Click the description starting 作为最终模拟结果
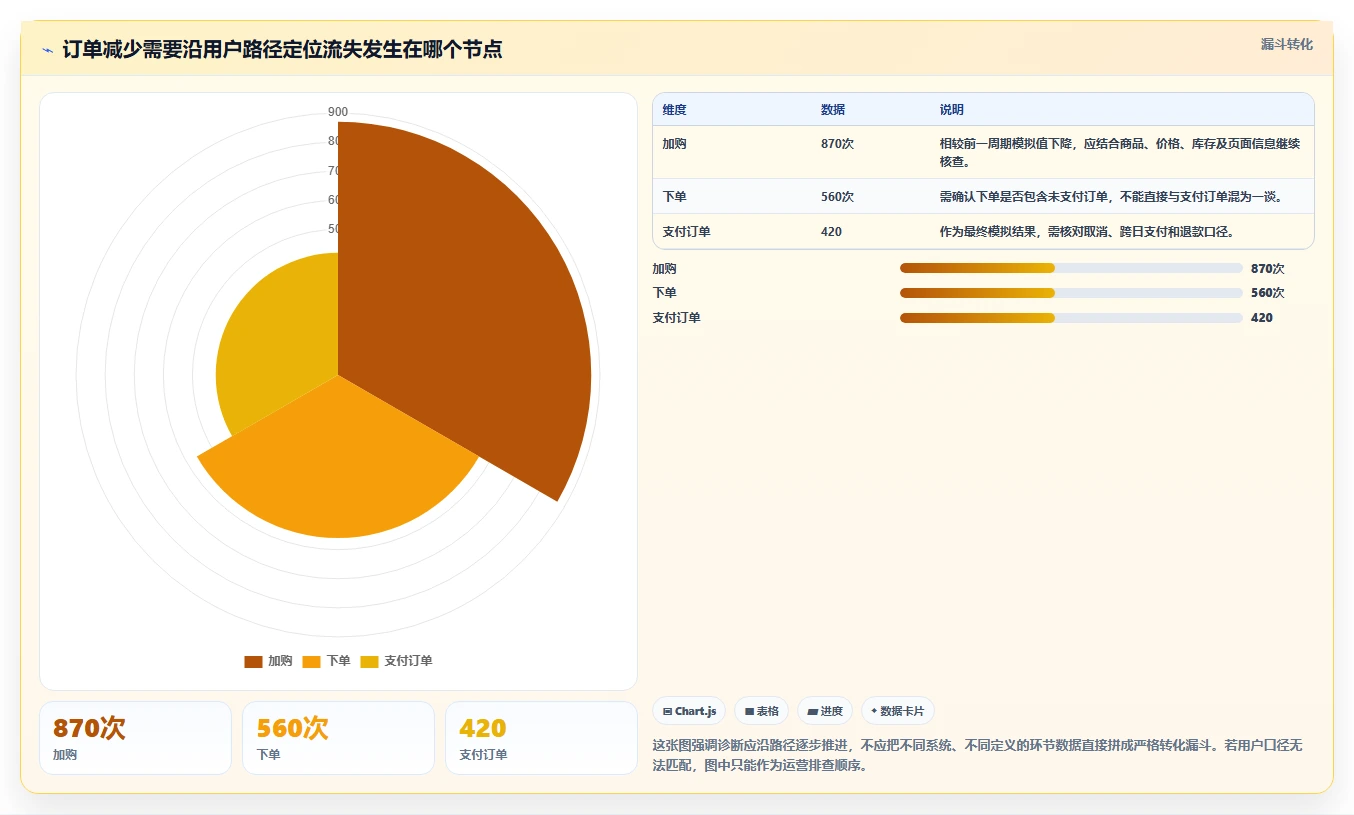This screenshot has height=815, width=1354. [1087, 232]
